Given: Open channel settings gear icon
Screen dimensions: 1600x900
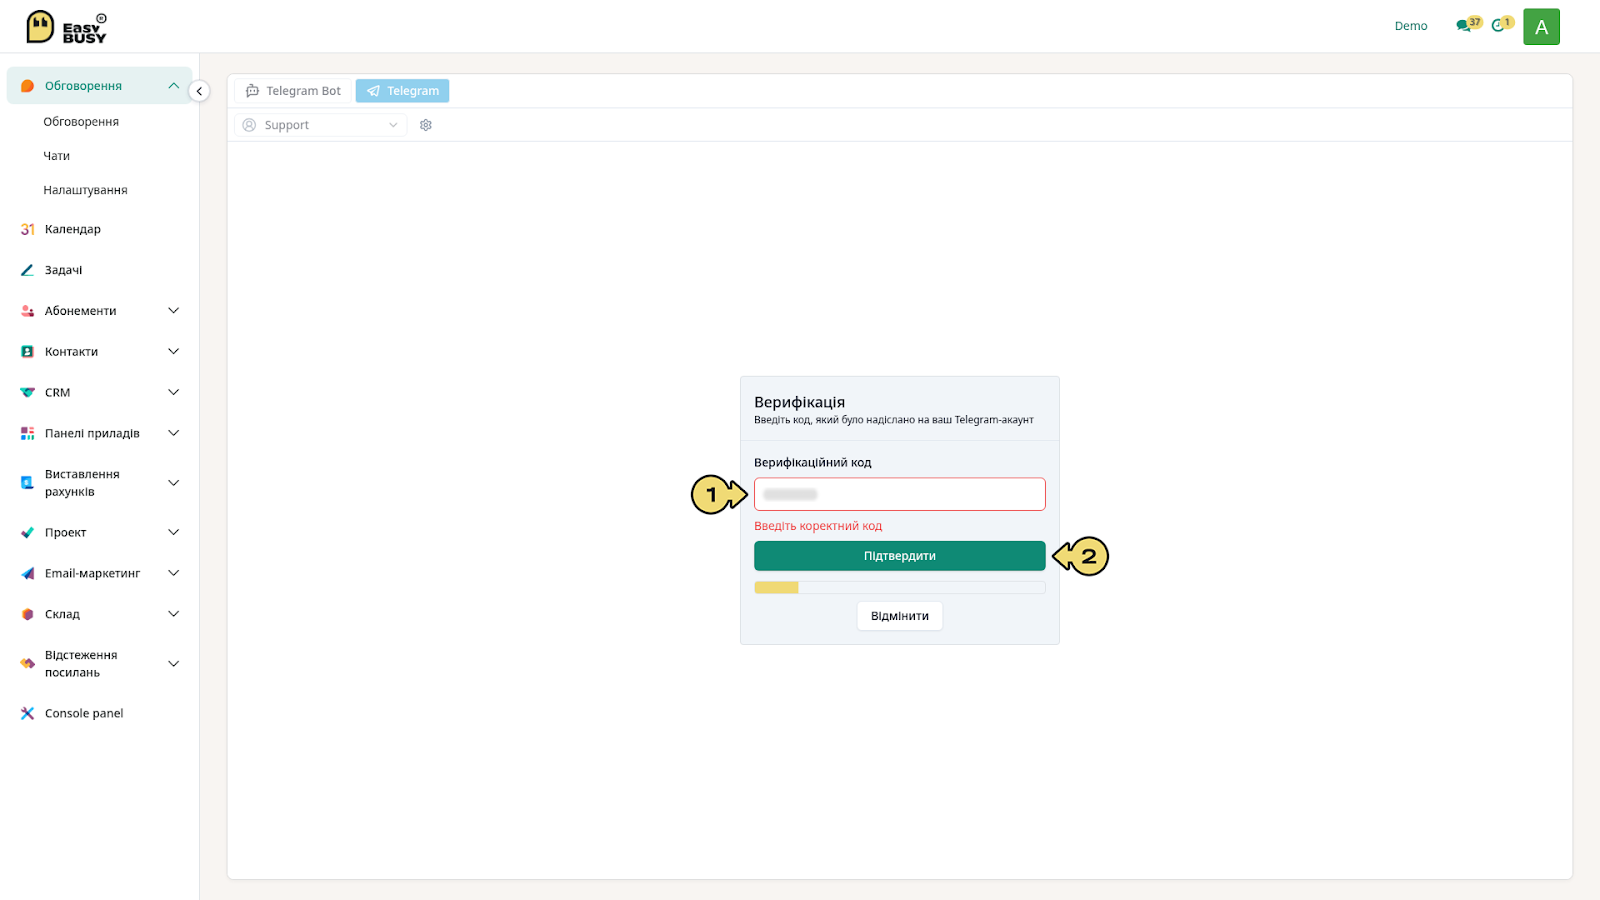Looking at the screenshot, I should [x=426, y=125].
